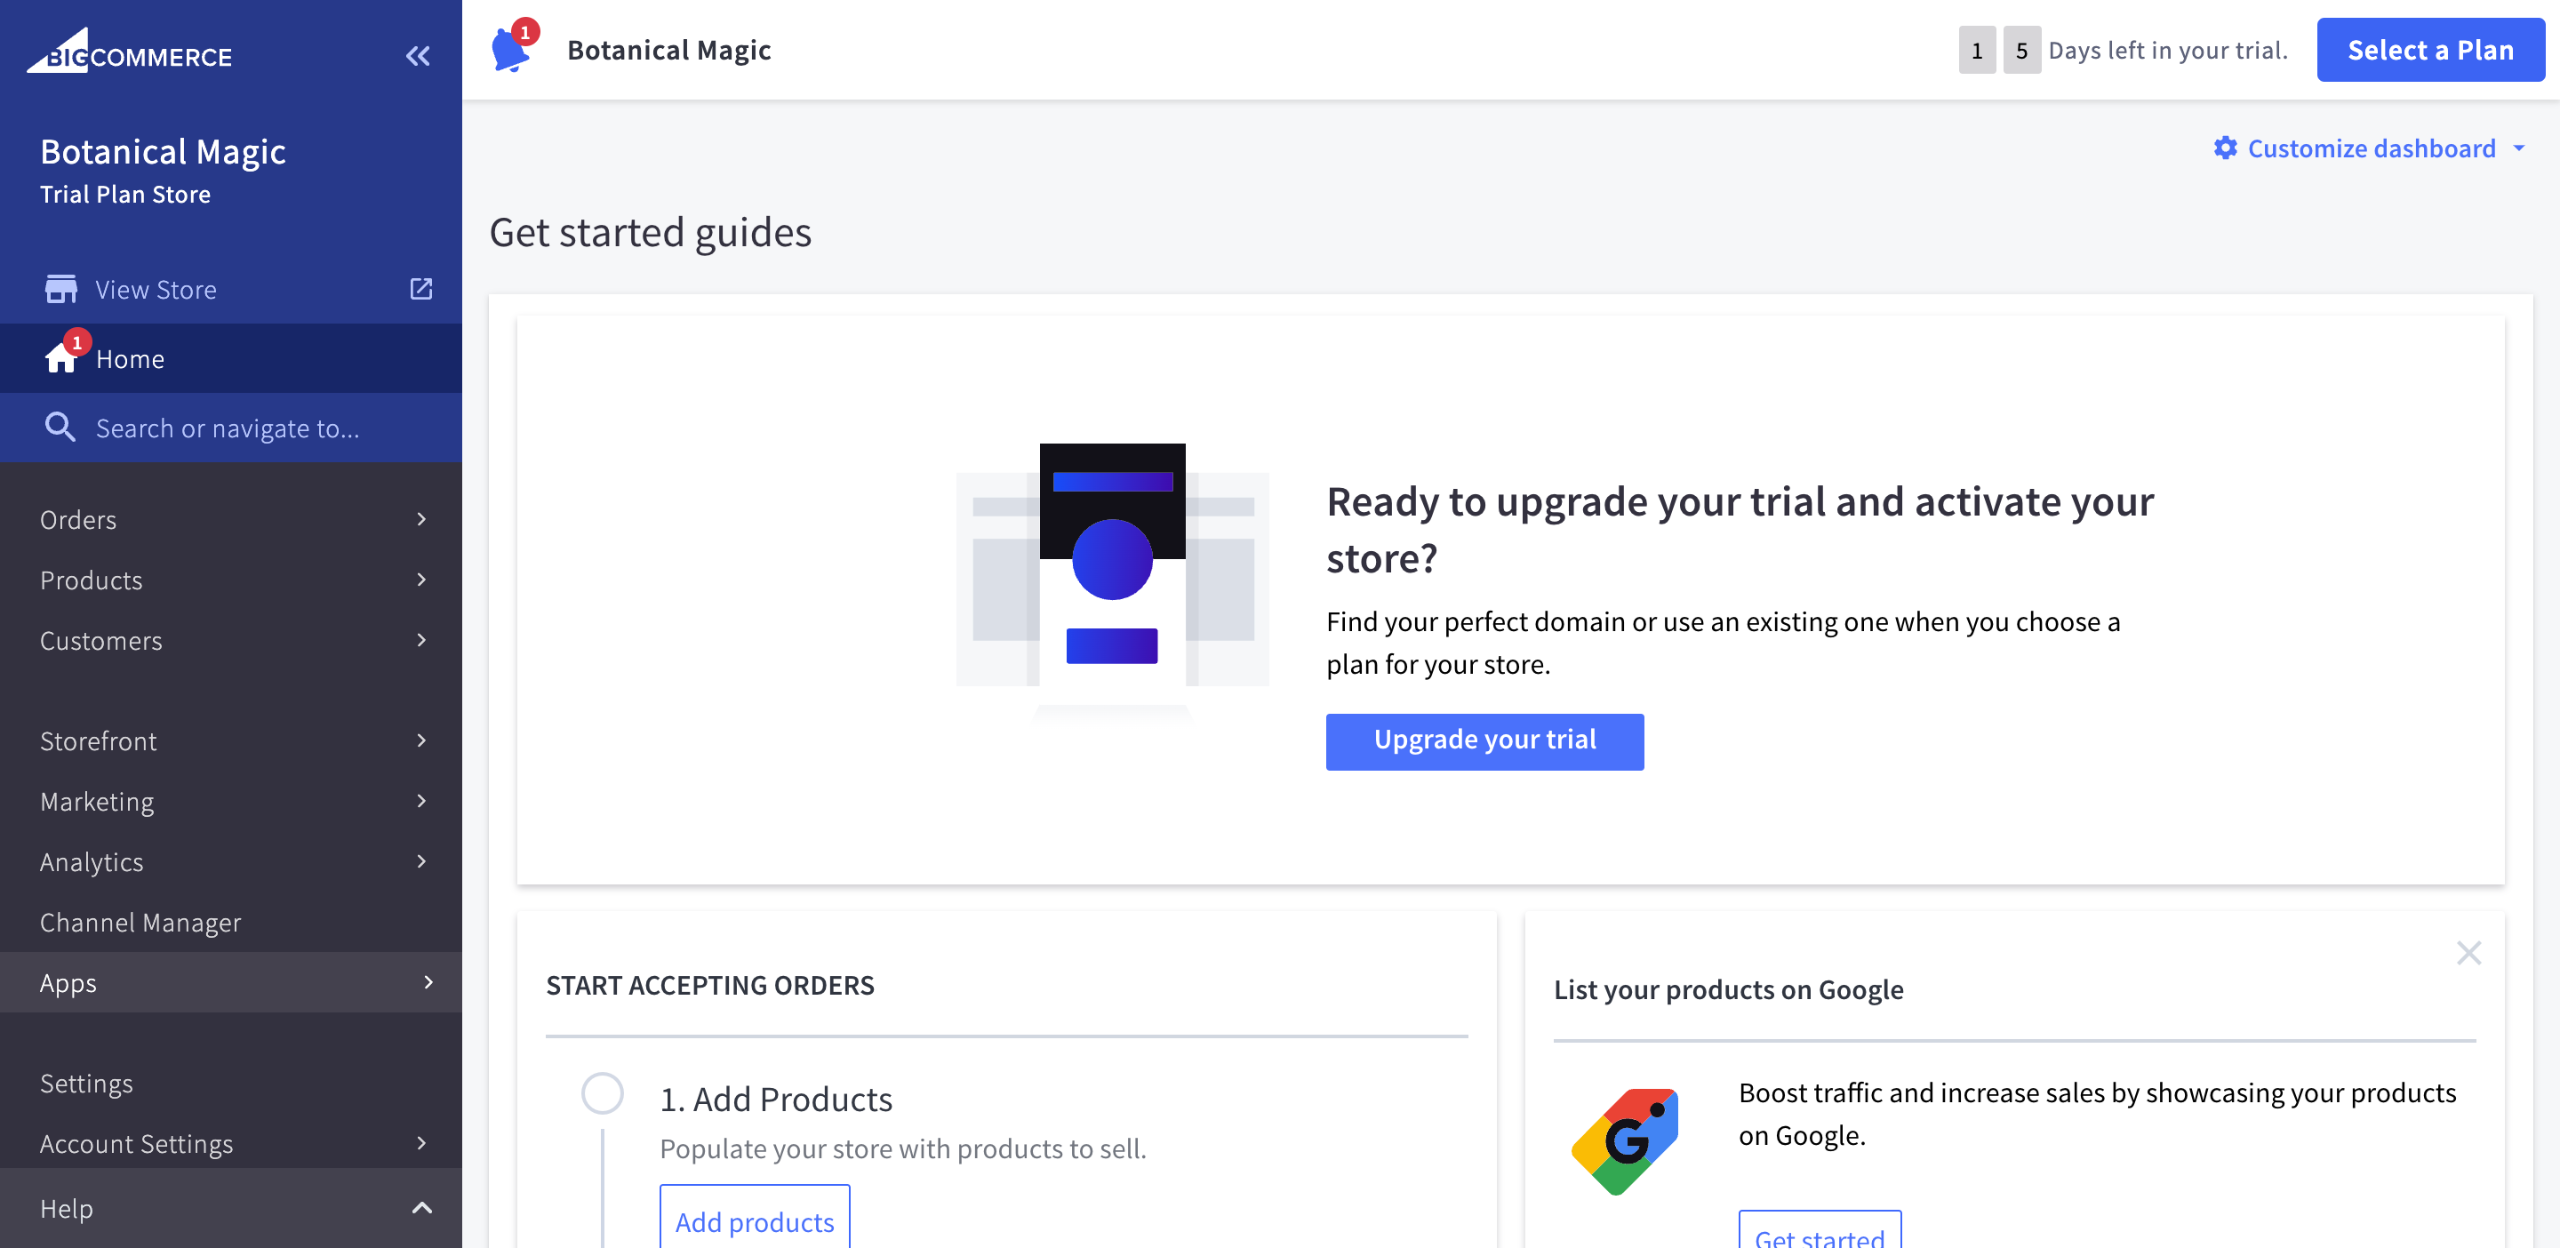Image resolution: width=2560 pixels, height=1248 pixels.
Task: Click Upgrade your trial button
Action: [x=1484, y=741]
